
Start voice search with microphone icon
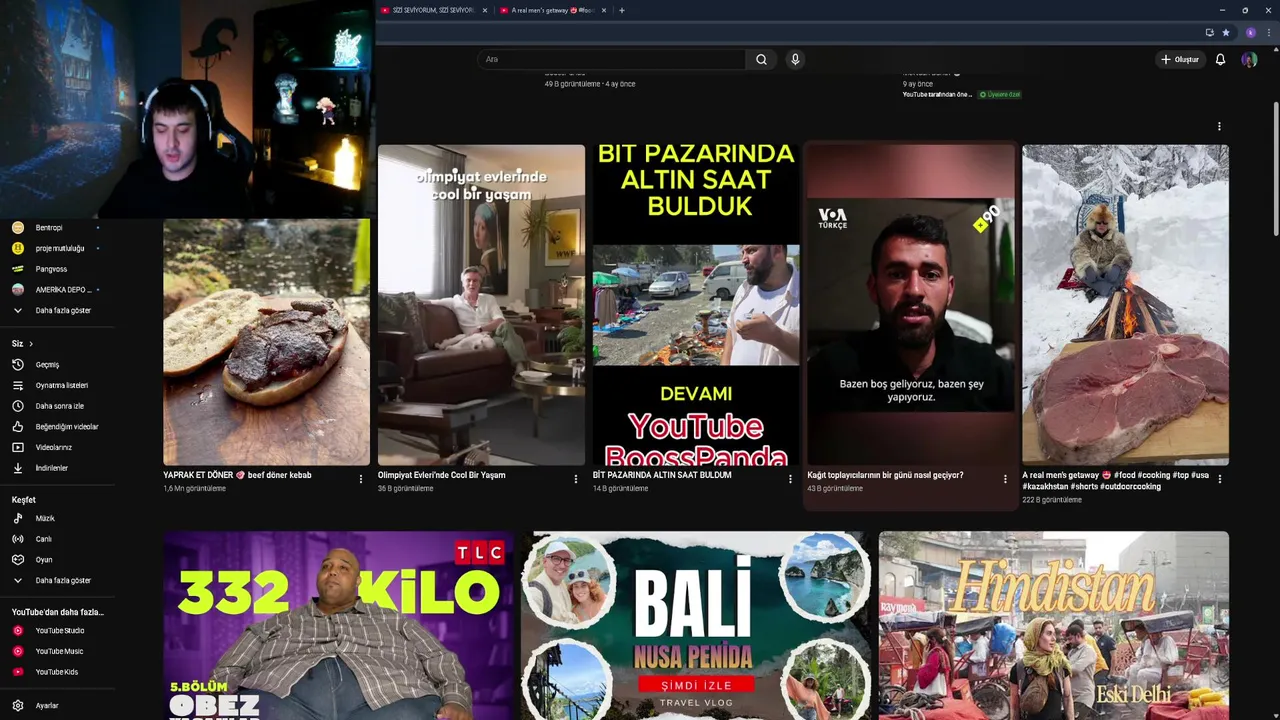tap(795, 59)
